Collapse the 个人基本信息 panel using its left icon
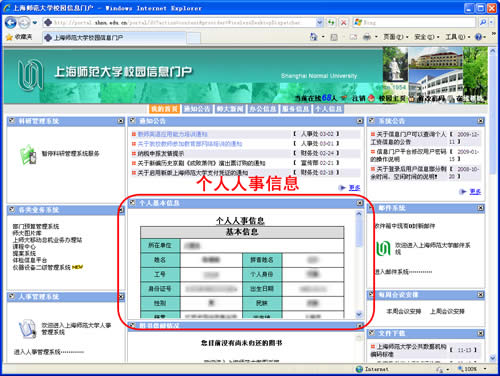 (x=133, y=203)
